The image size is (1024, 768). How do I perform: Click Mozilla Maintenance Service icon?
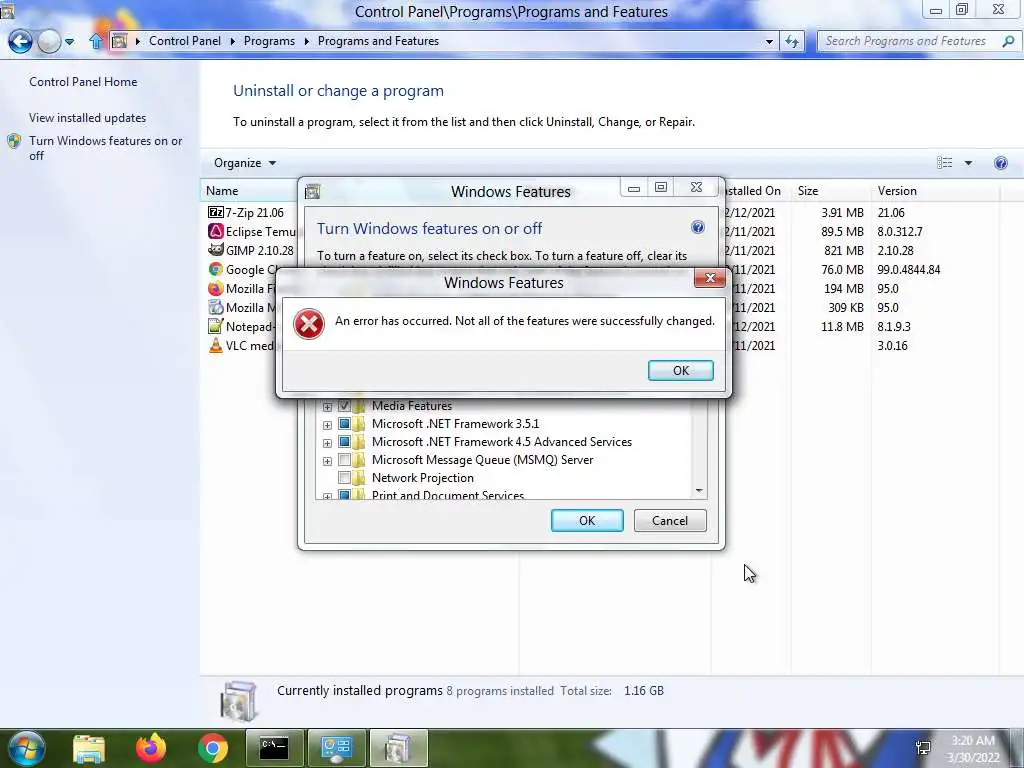(216, 307)
